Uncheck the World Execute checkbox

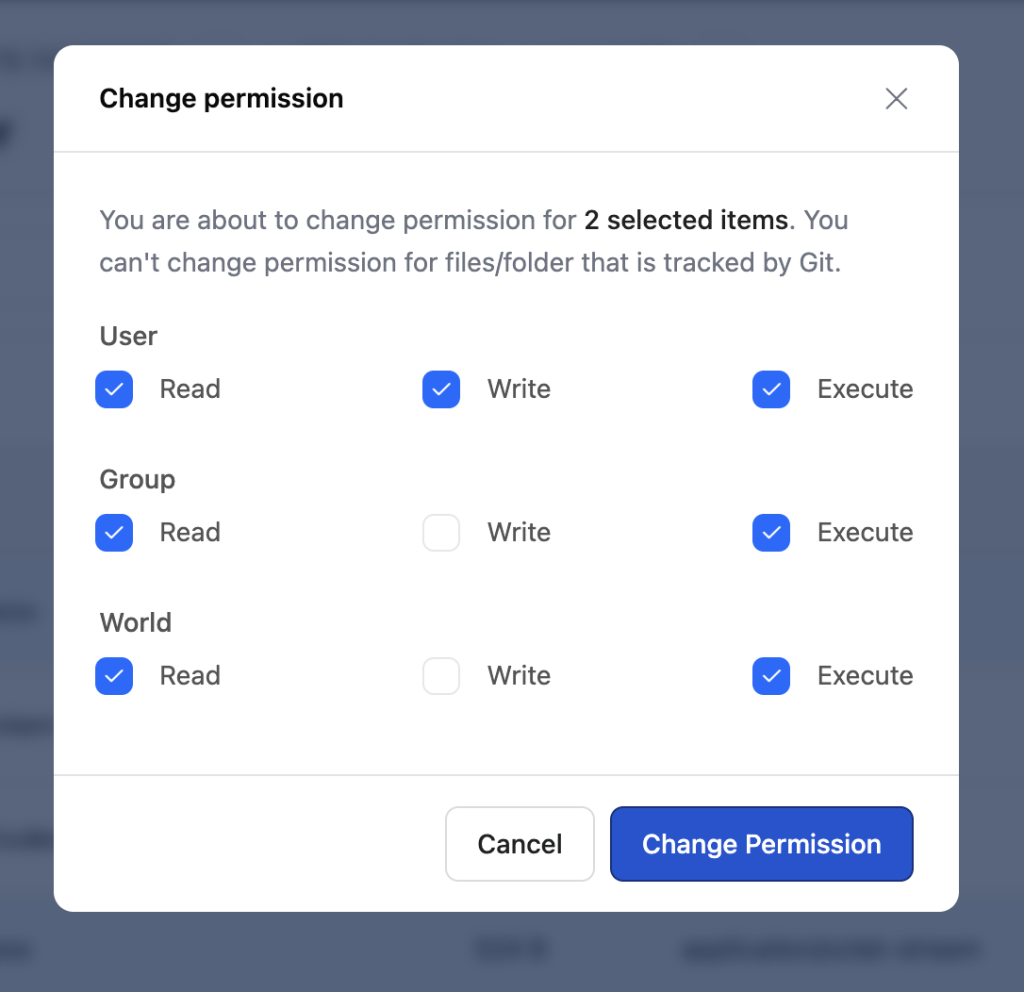tap(771, 676)
